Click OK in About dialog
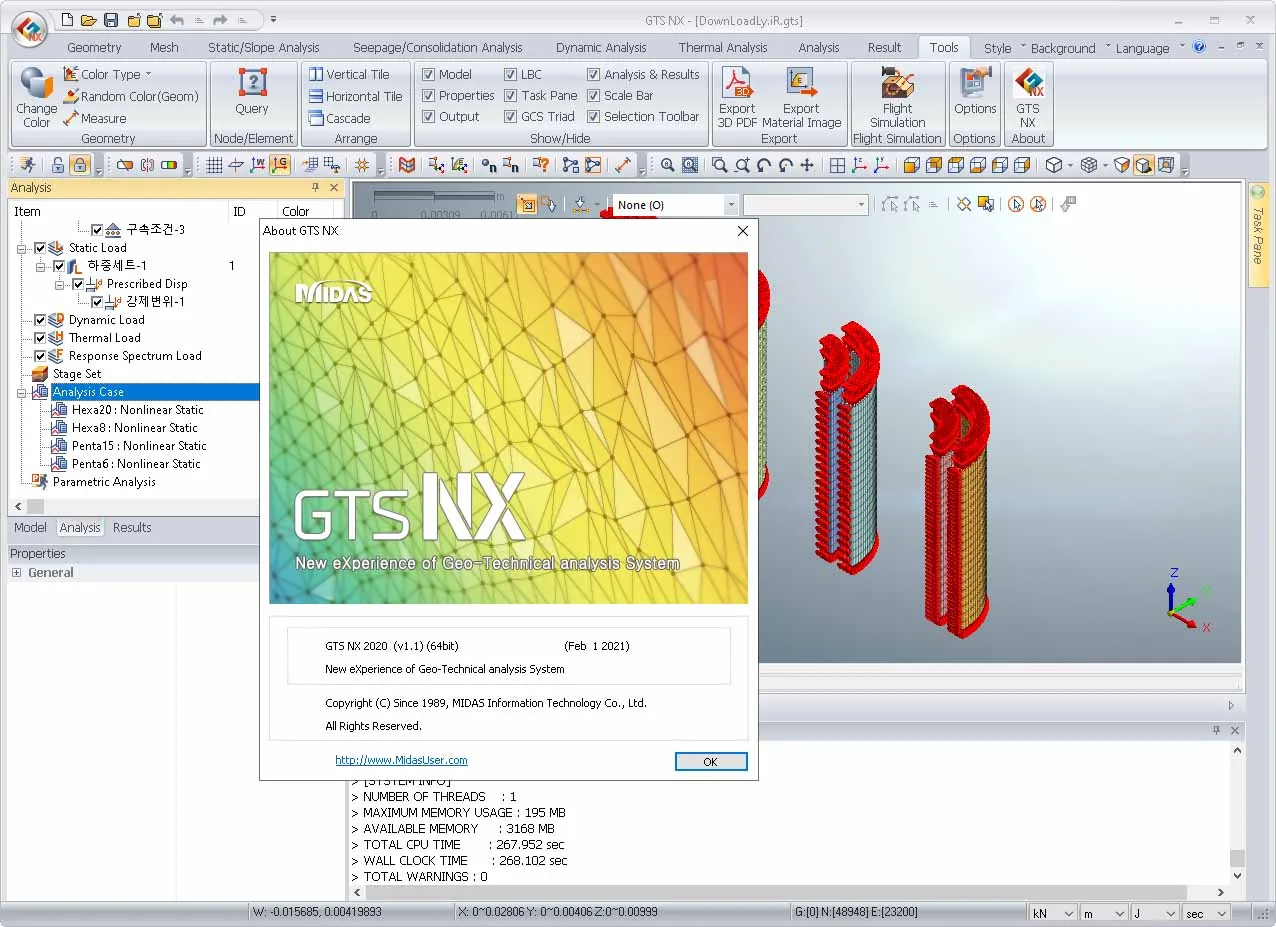1276x927 pixels. [711, 761]
